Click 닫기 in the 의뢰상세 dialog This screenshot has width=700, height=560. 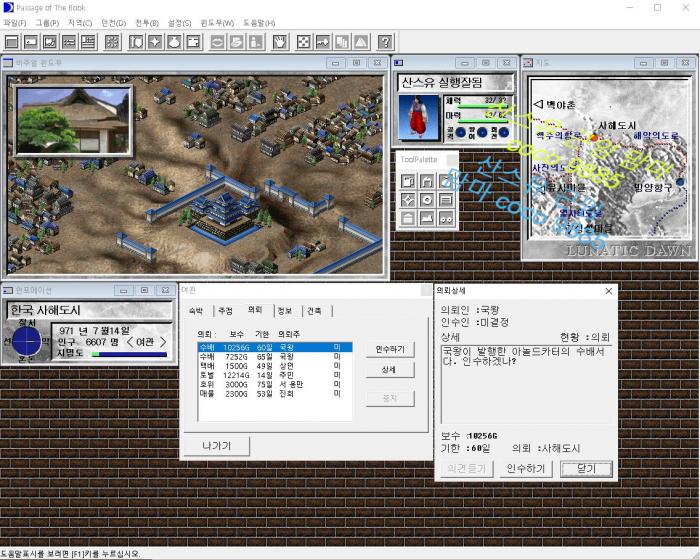click(586, 468)
